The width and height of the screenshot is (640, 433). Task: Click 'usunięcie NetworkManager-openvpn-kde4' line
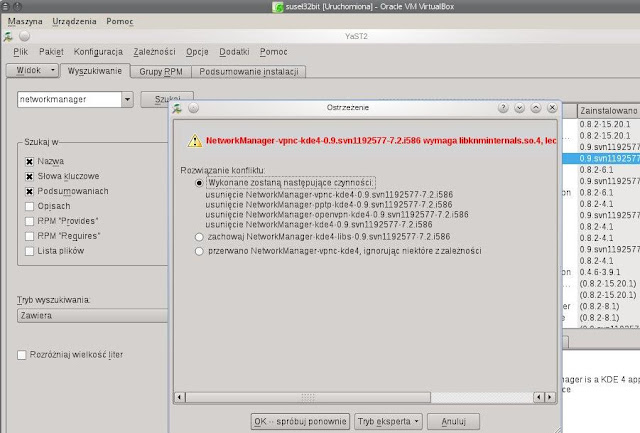(337, 215)
